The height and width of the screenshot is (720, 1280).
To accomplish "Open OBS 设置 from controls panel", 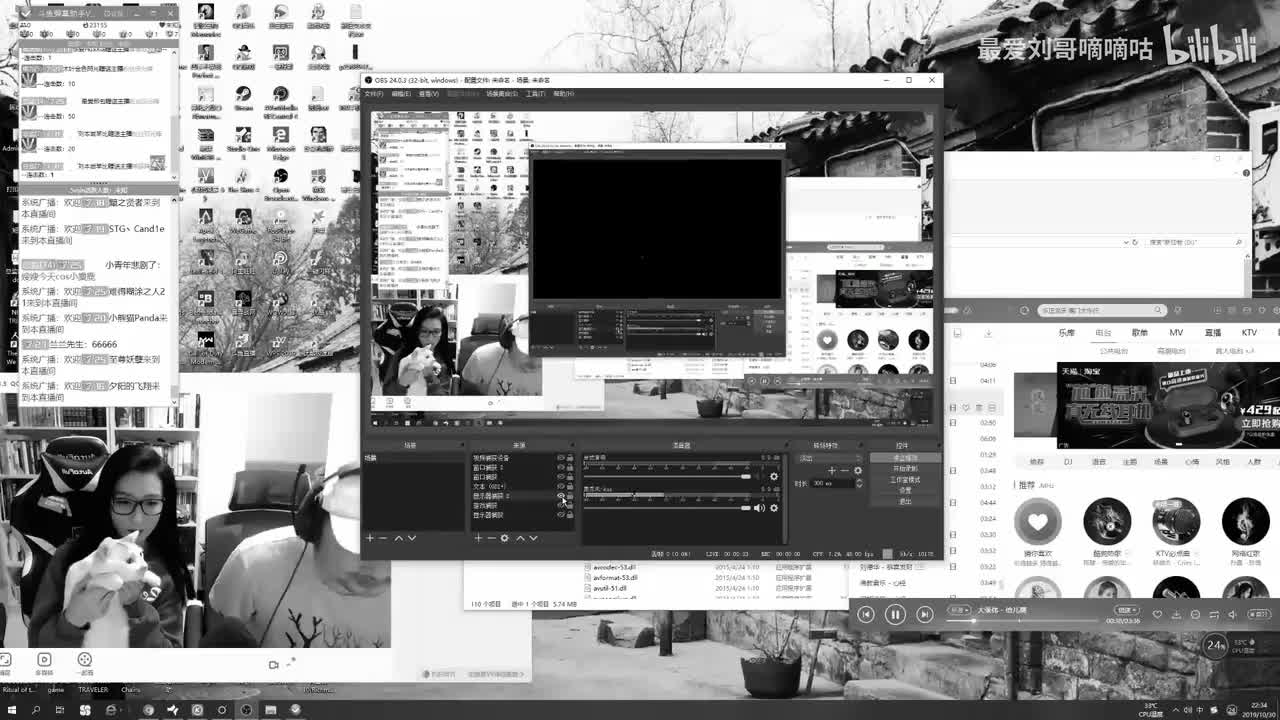I will (905, 491).
